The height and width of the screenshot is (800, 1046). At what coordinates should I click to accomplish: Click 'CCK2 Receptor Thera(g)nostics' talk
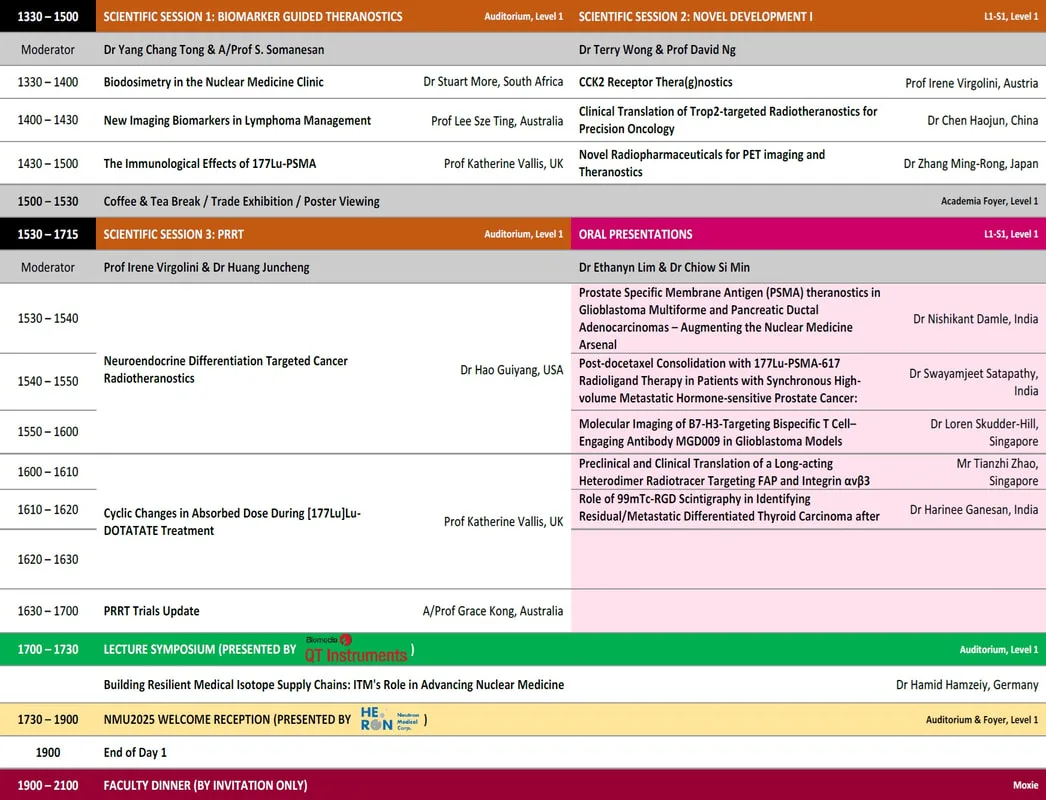655,82
